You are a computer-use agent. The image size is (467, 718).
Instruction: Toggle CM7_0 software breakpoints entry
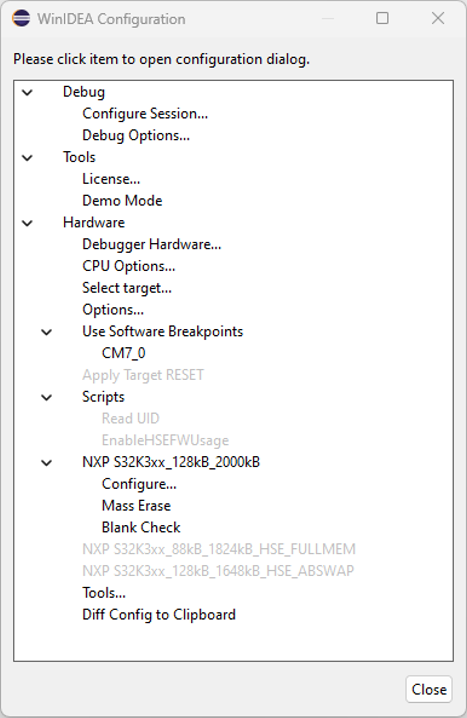point(123,353)
